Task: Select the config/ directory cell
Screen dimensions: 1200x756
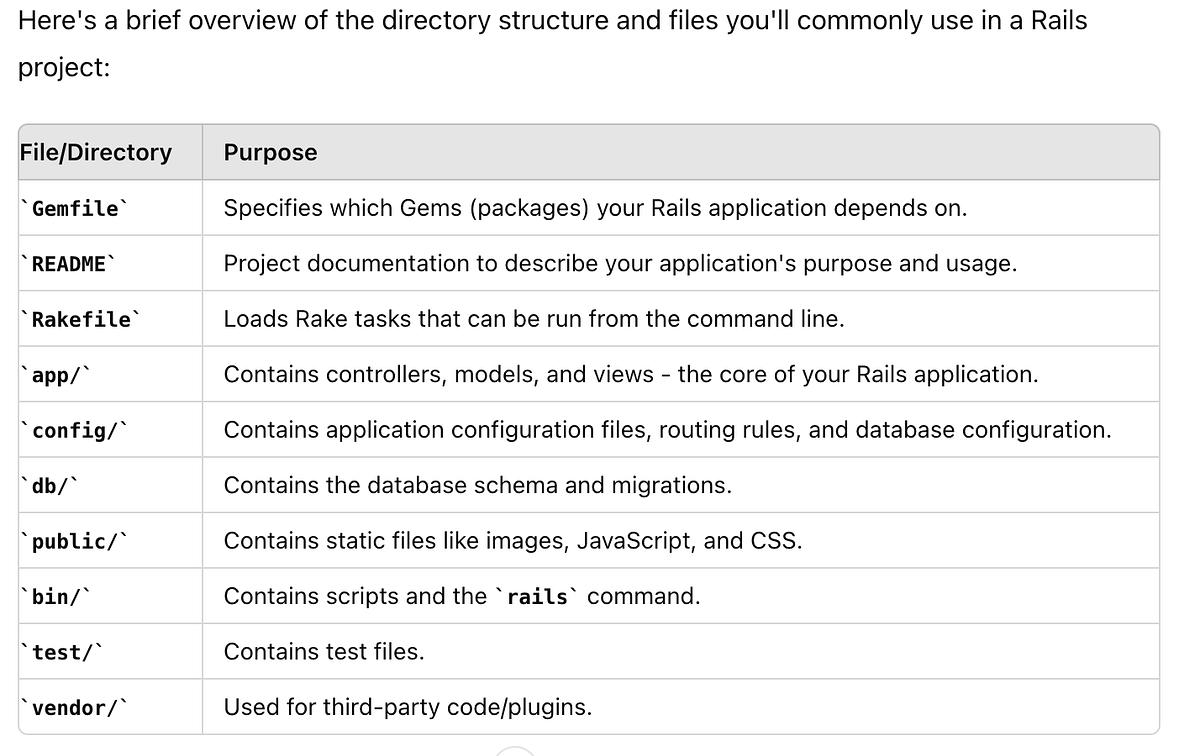Action: click(75, 430)
